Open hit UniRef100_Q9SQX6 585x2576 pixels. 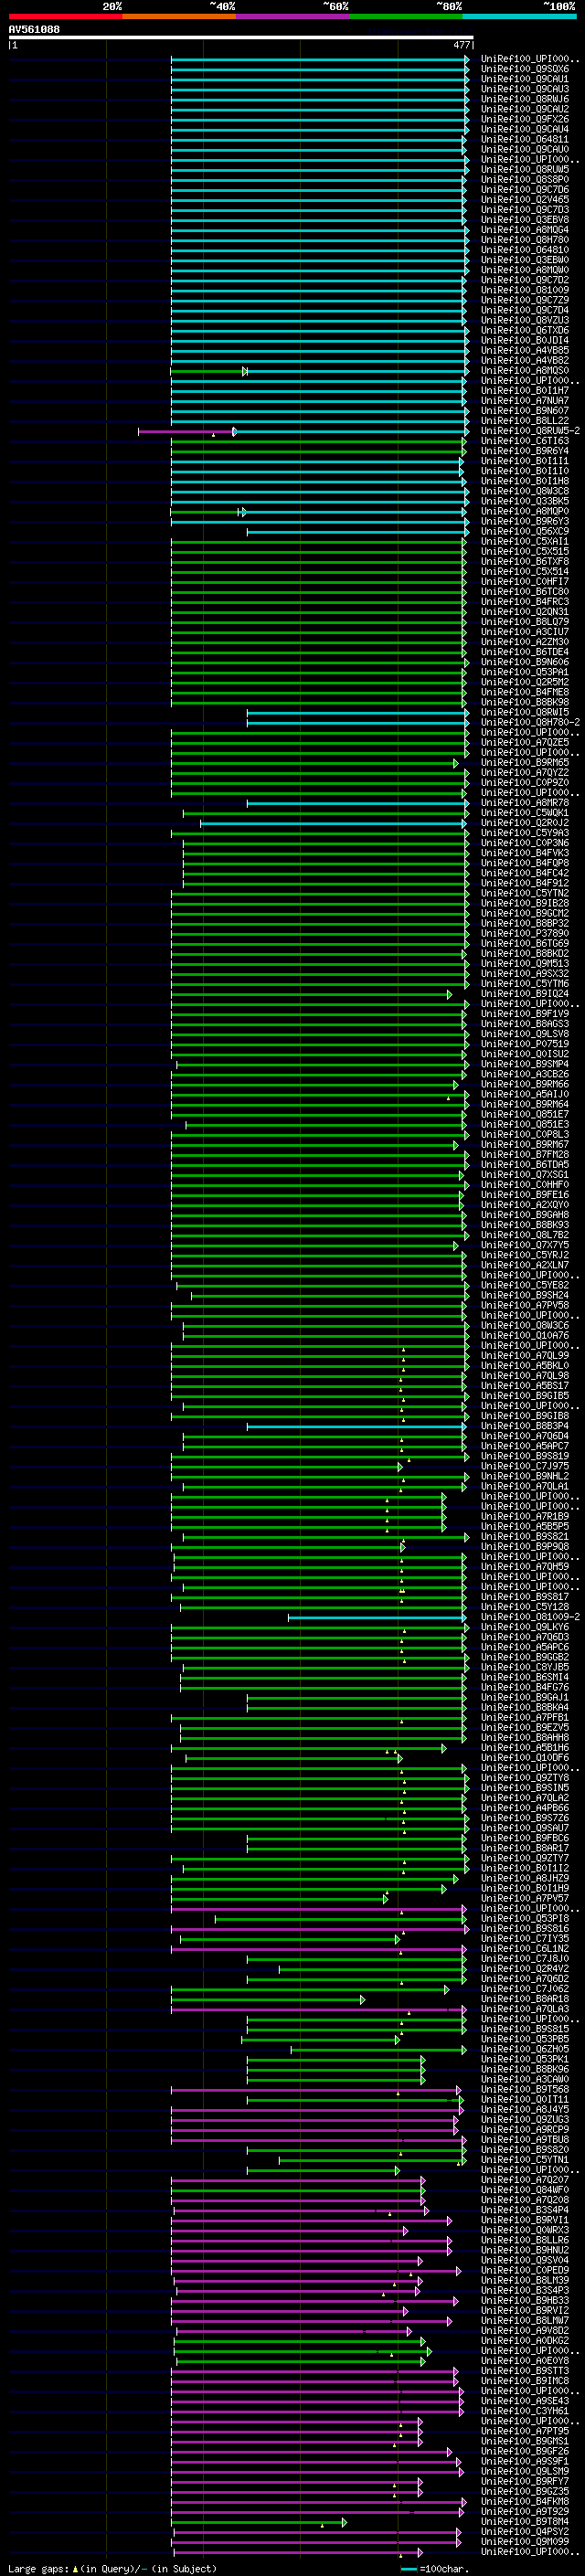coord(525,69)
